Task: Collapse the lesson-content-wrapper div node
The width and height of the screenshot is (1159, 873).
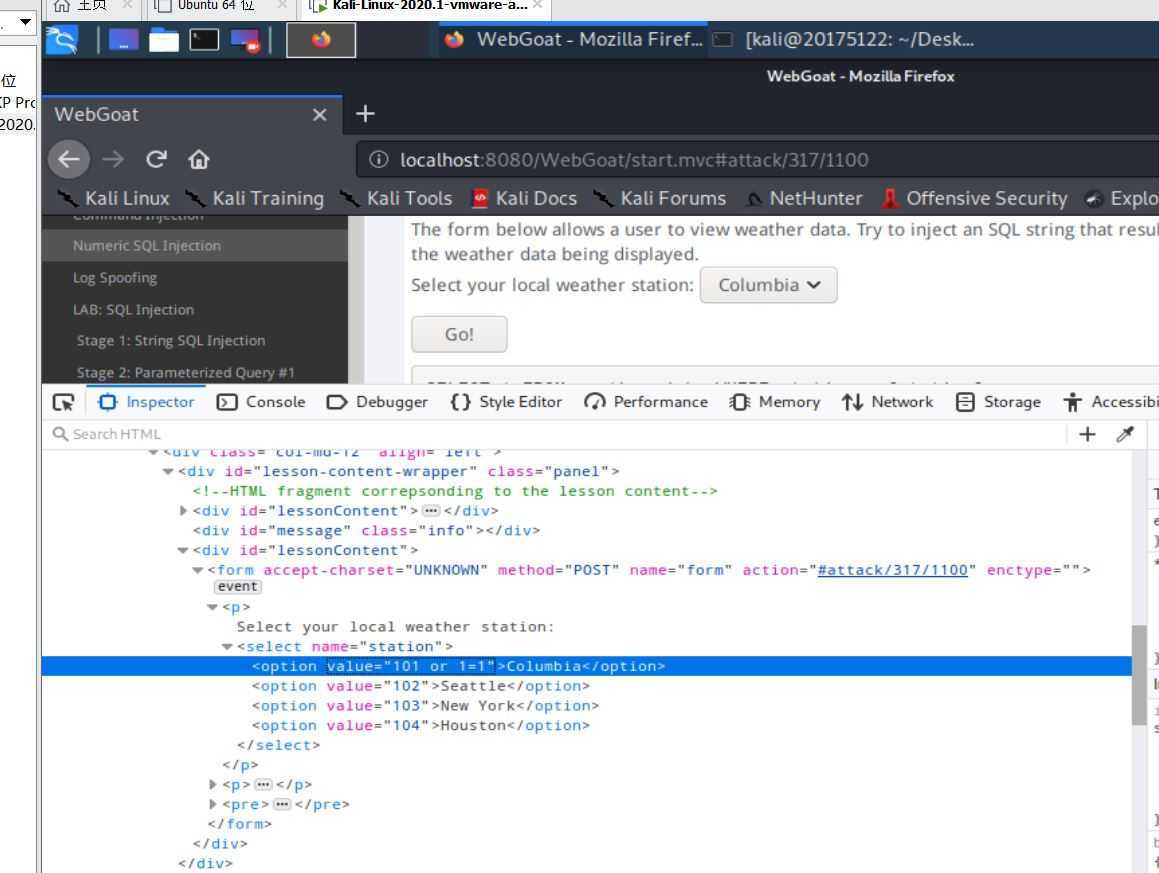Action: [168, 472]
